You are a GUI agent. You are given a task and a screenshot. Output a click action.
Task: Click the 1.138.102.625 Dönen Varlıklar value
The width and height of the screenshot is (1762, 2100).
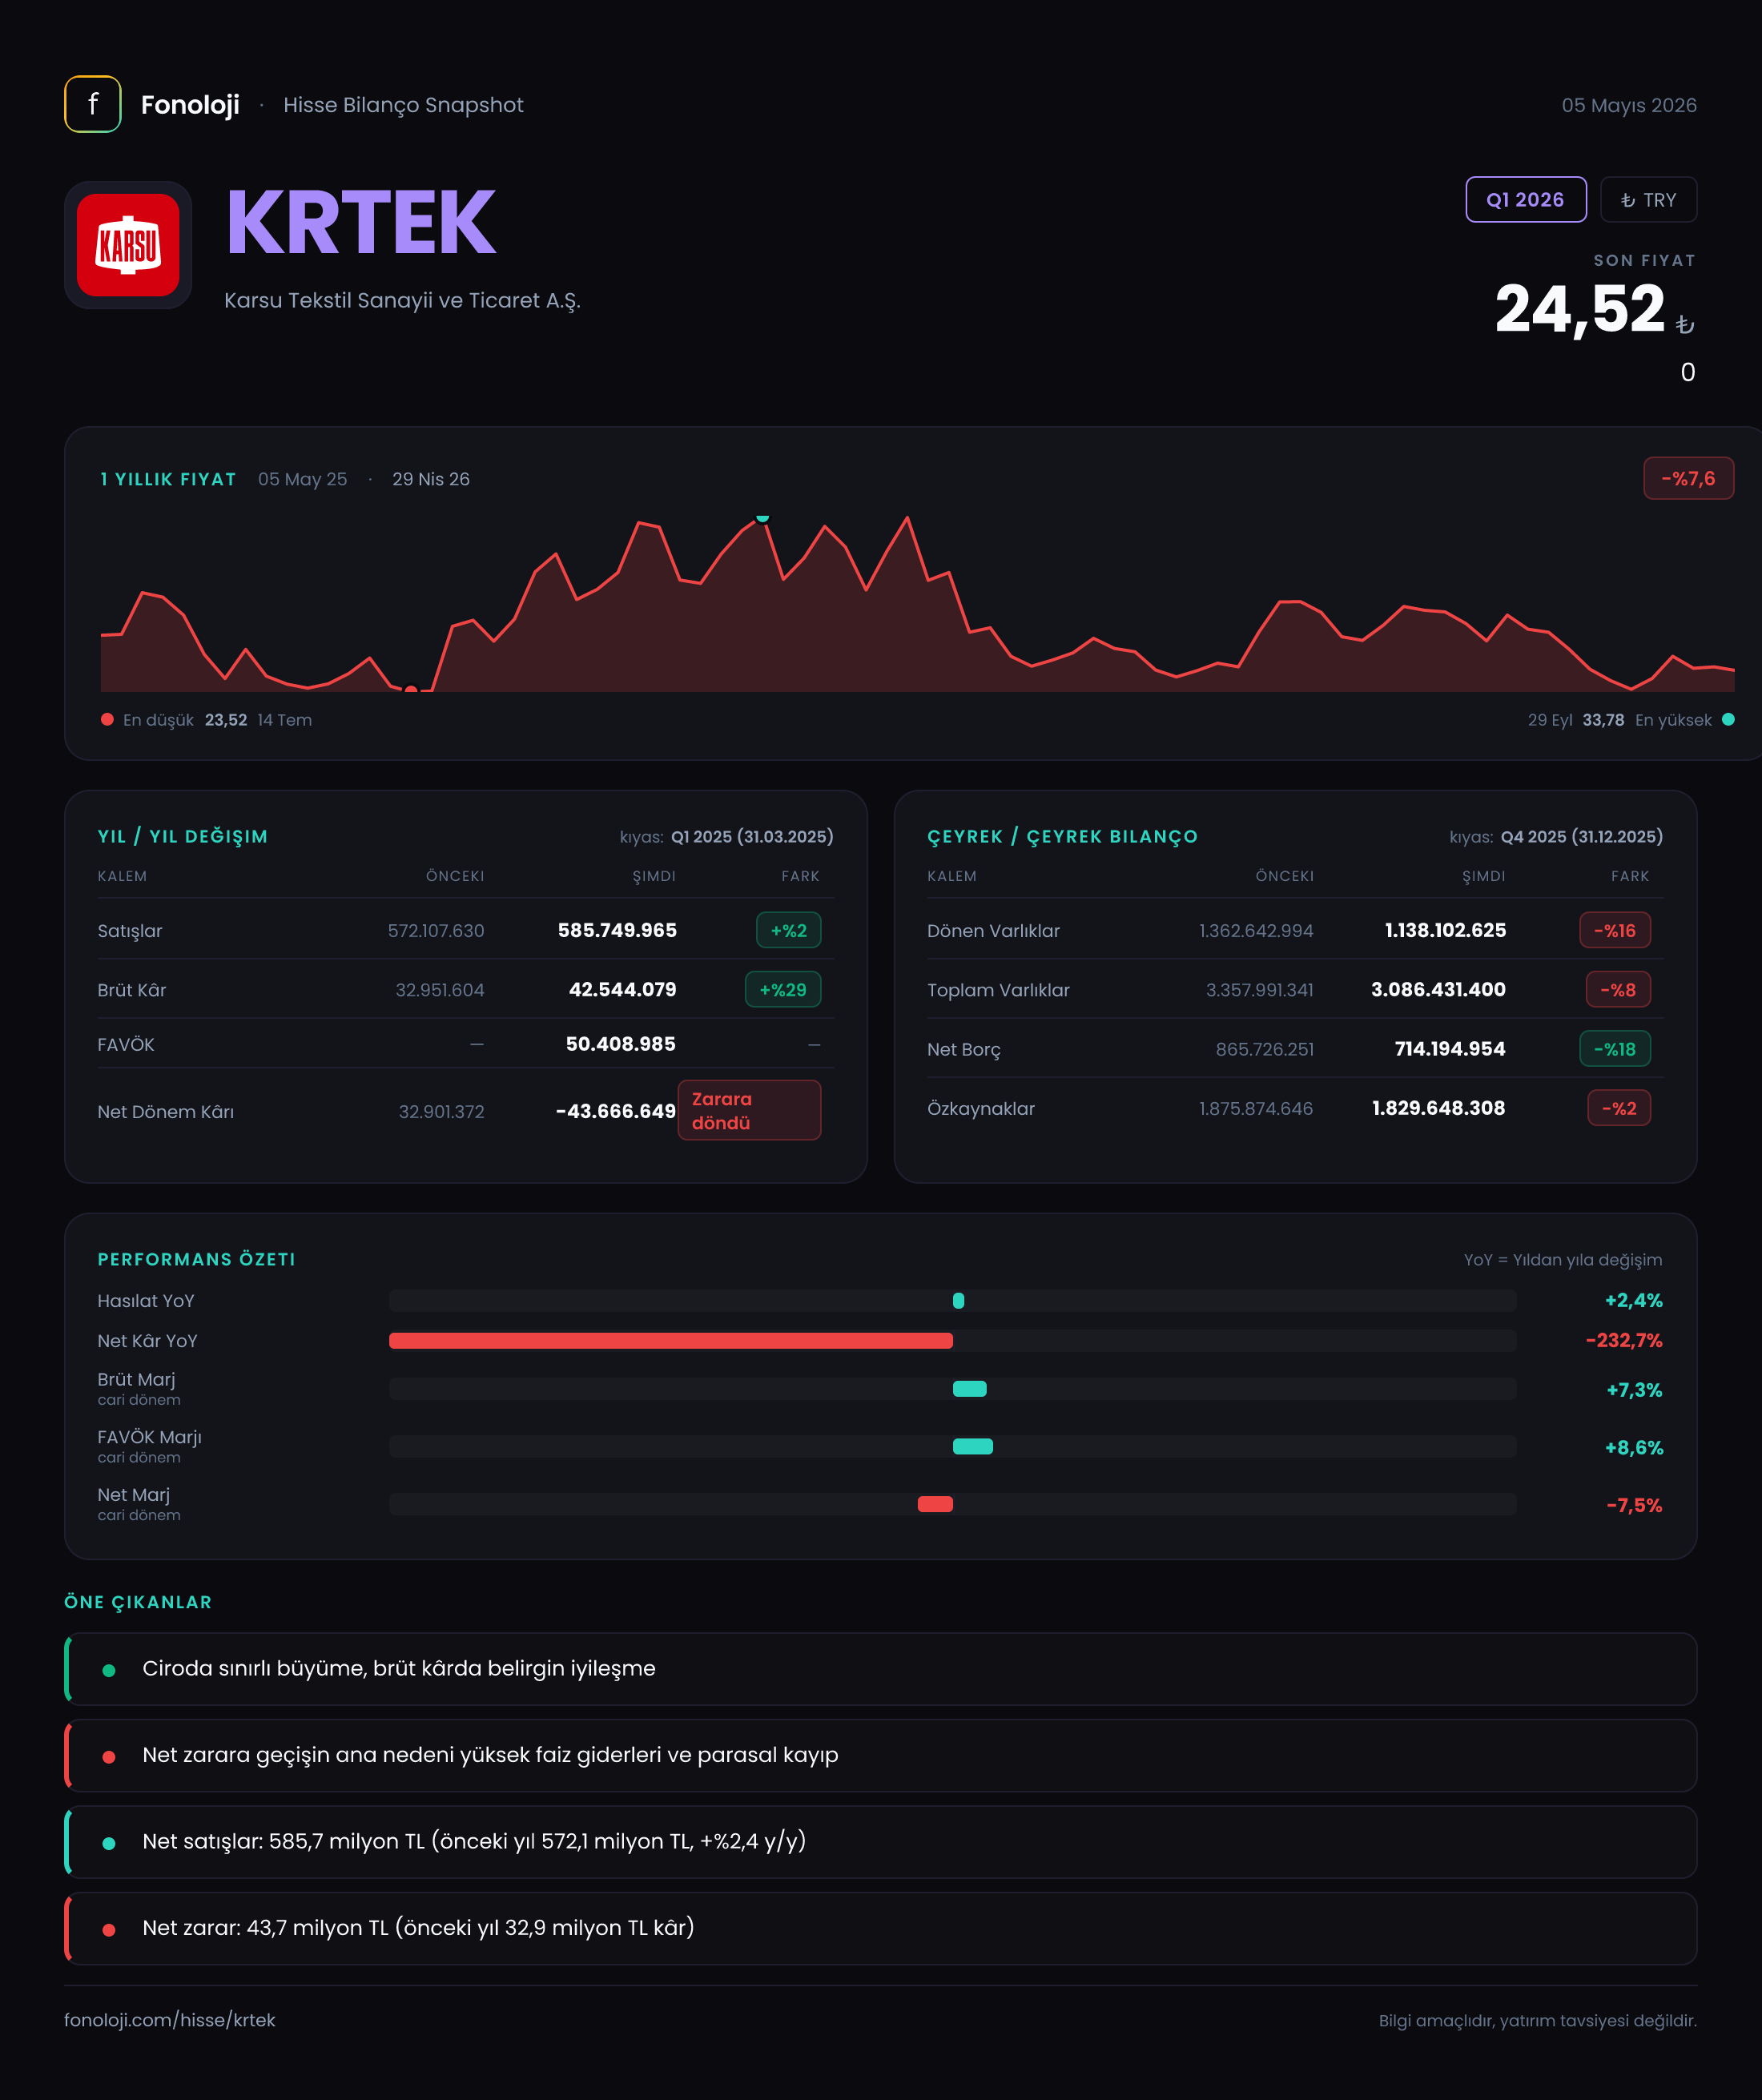(1445, 930)
